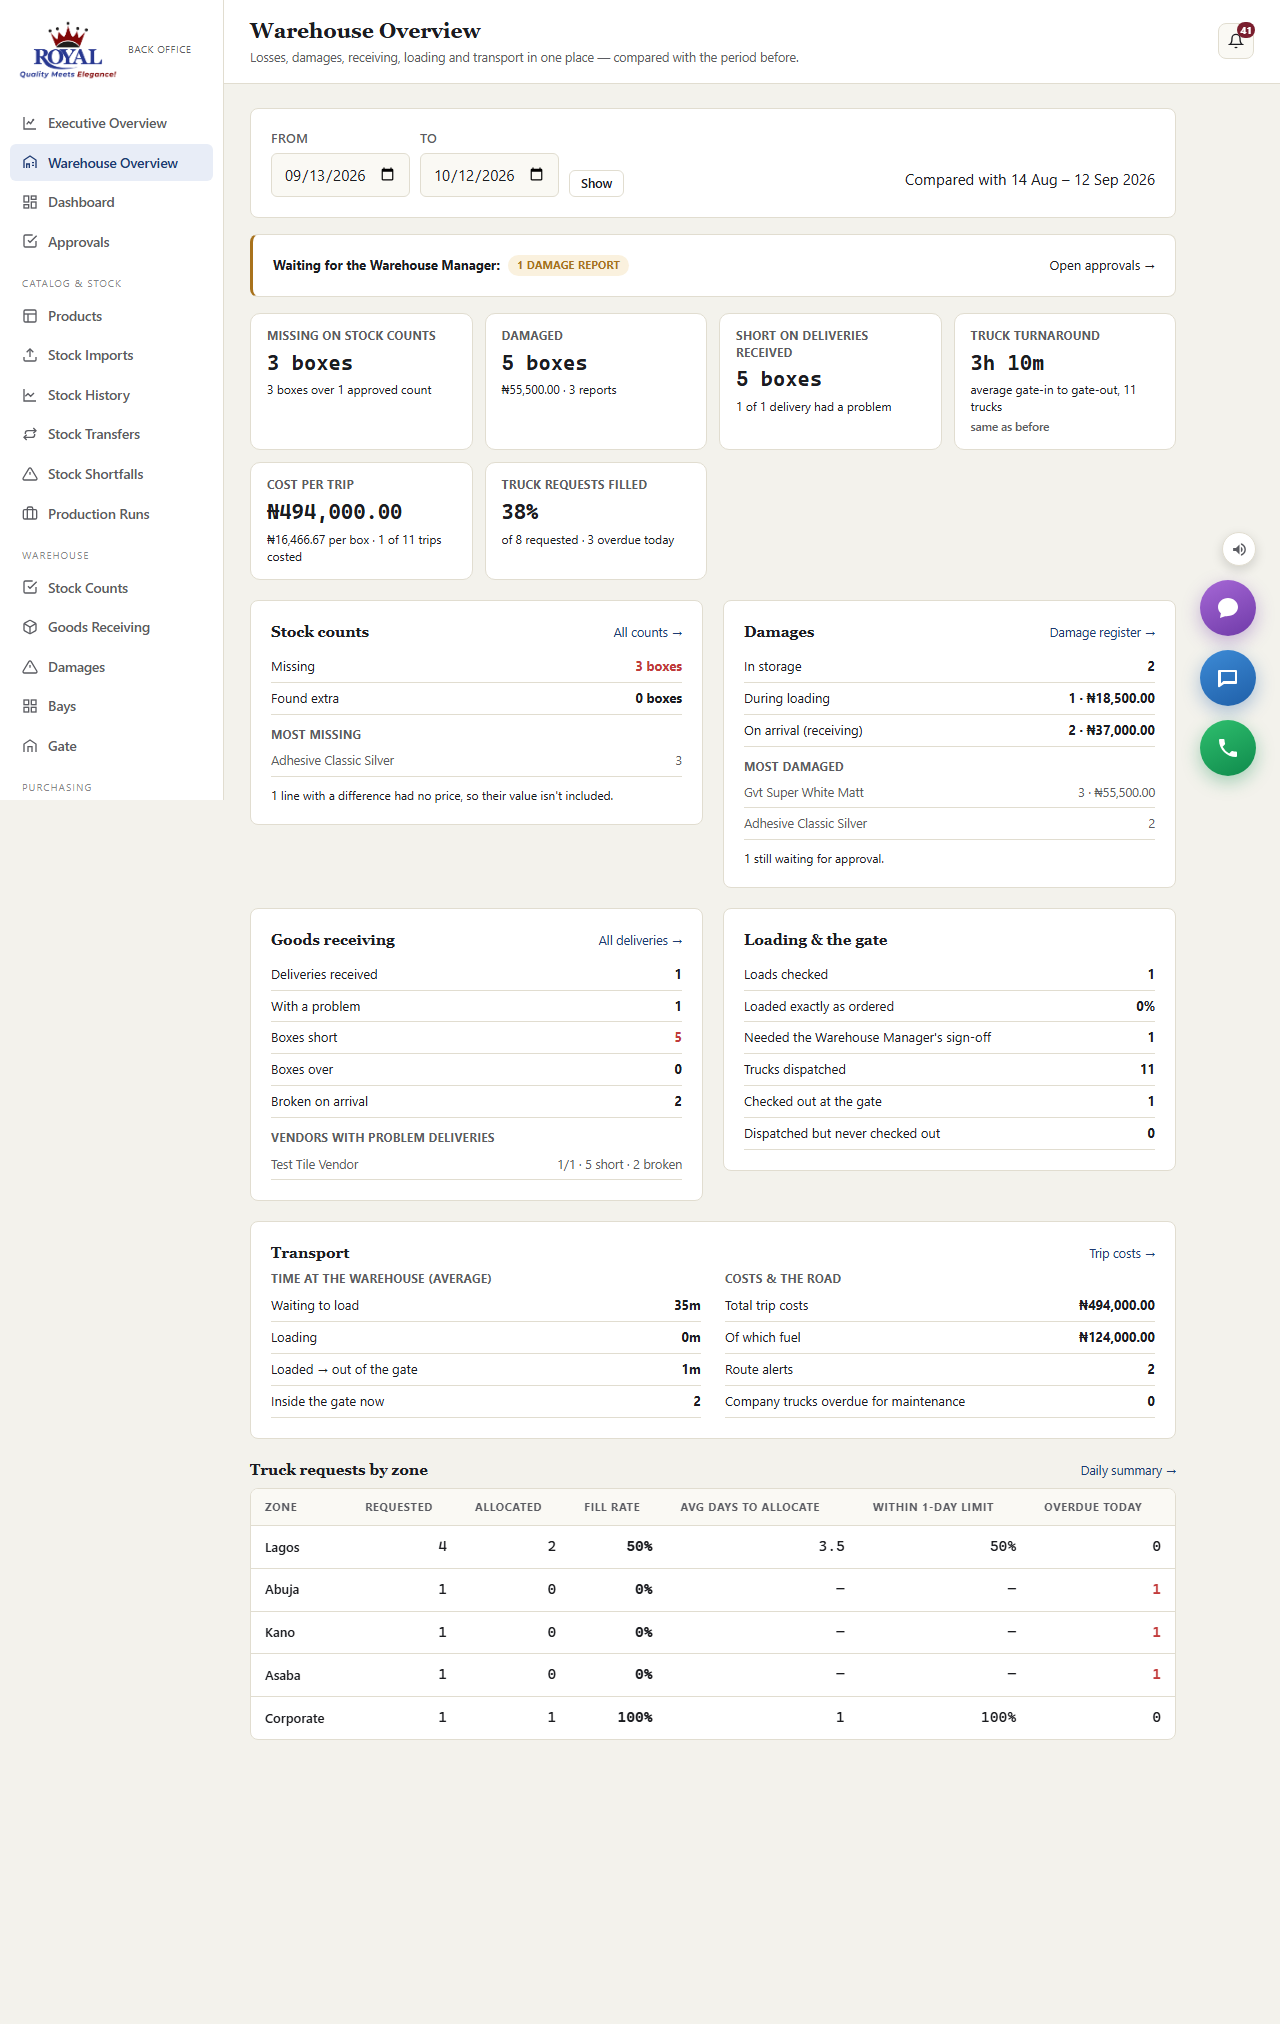Open Stock Counts in sidebar
Viewport: 1280px width, 2024px height.
(111, 588)
